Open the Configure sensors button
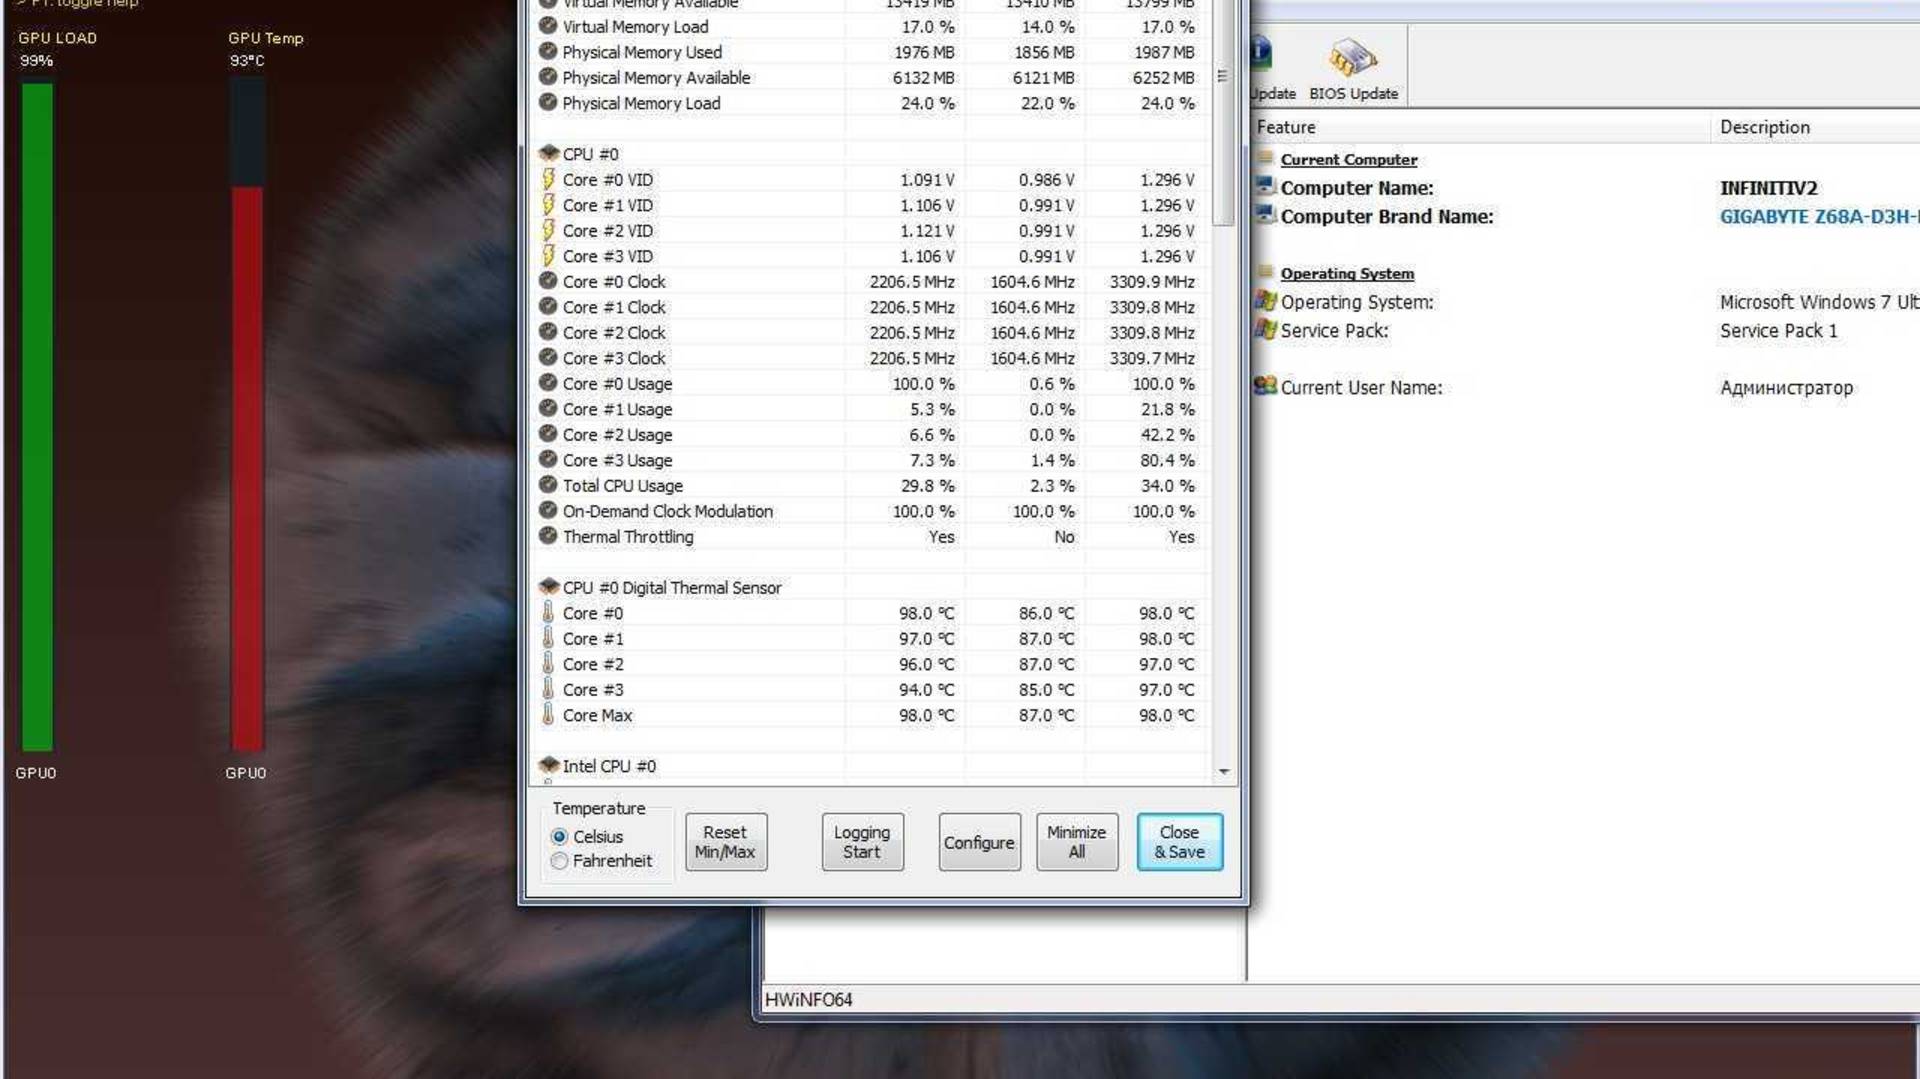The width and height of the screenshot is (1920, 1079). tap(979, 842)
